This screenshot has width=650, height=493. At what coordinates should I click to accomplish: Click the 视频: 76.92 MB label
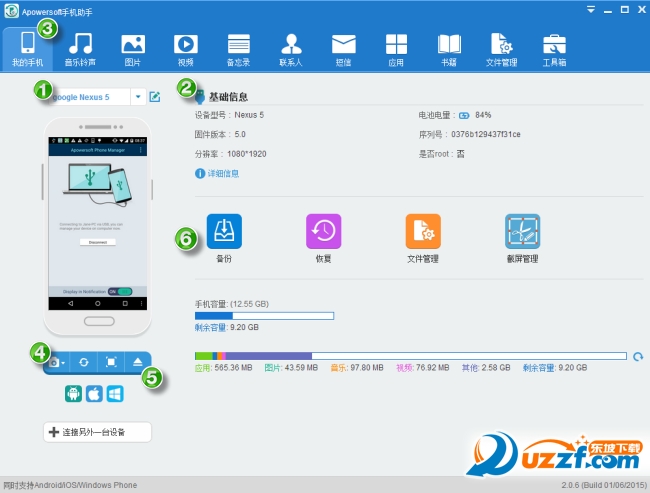422,368
